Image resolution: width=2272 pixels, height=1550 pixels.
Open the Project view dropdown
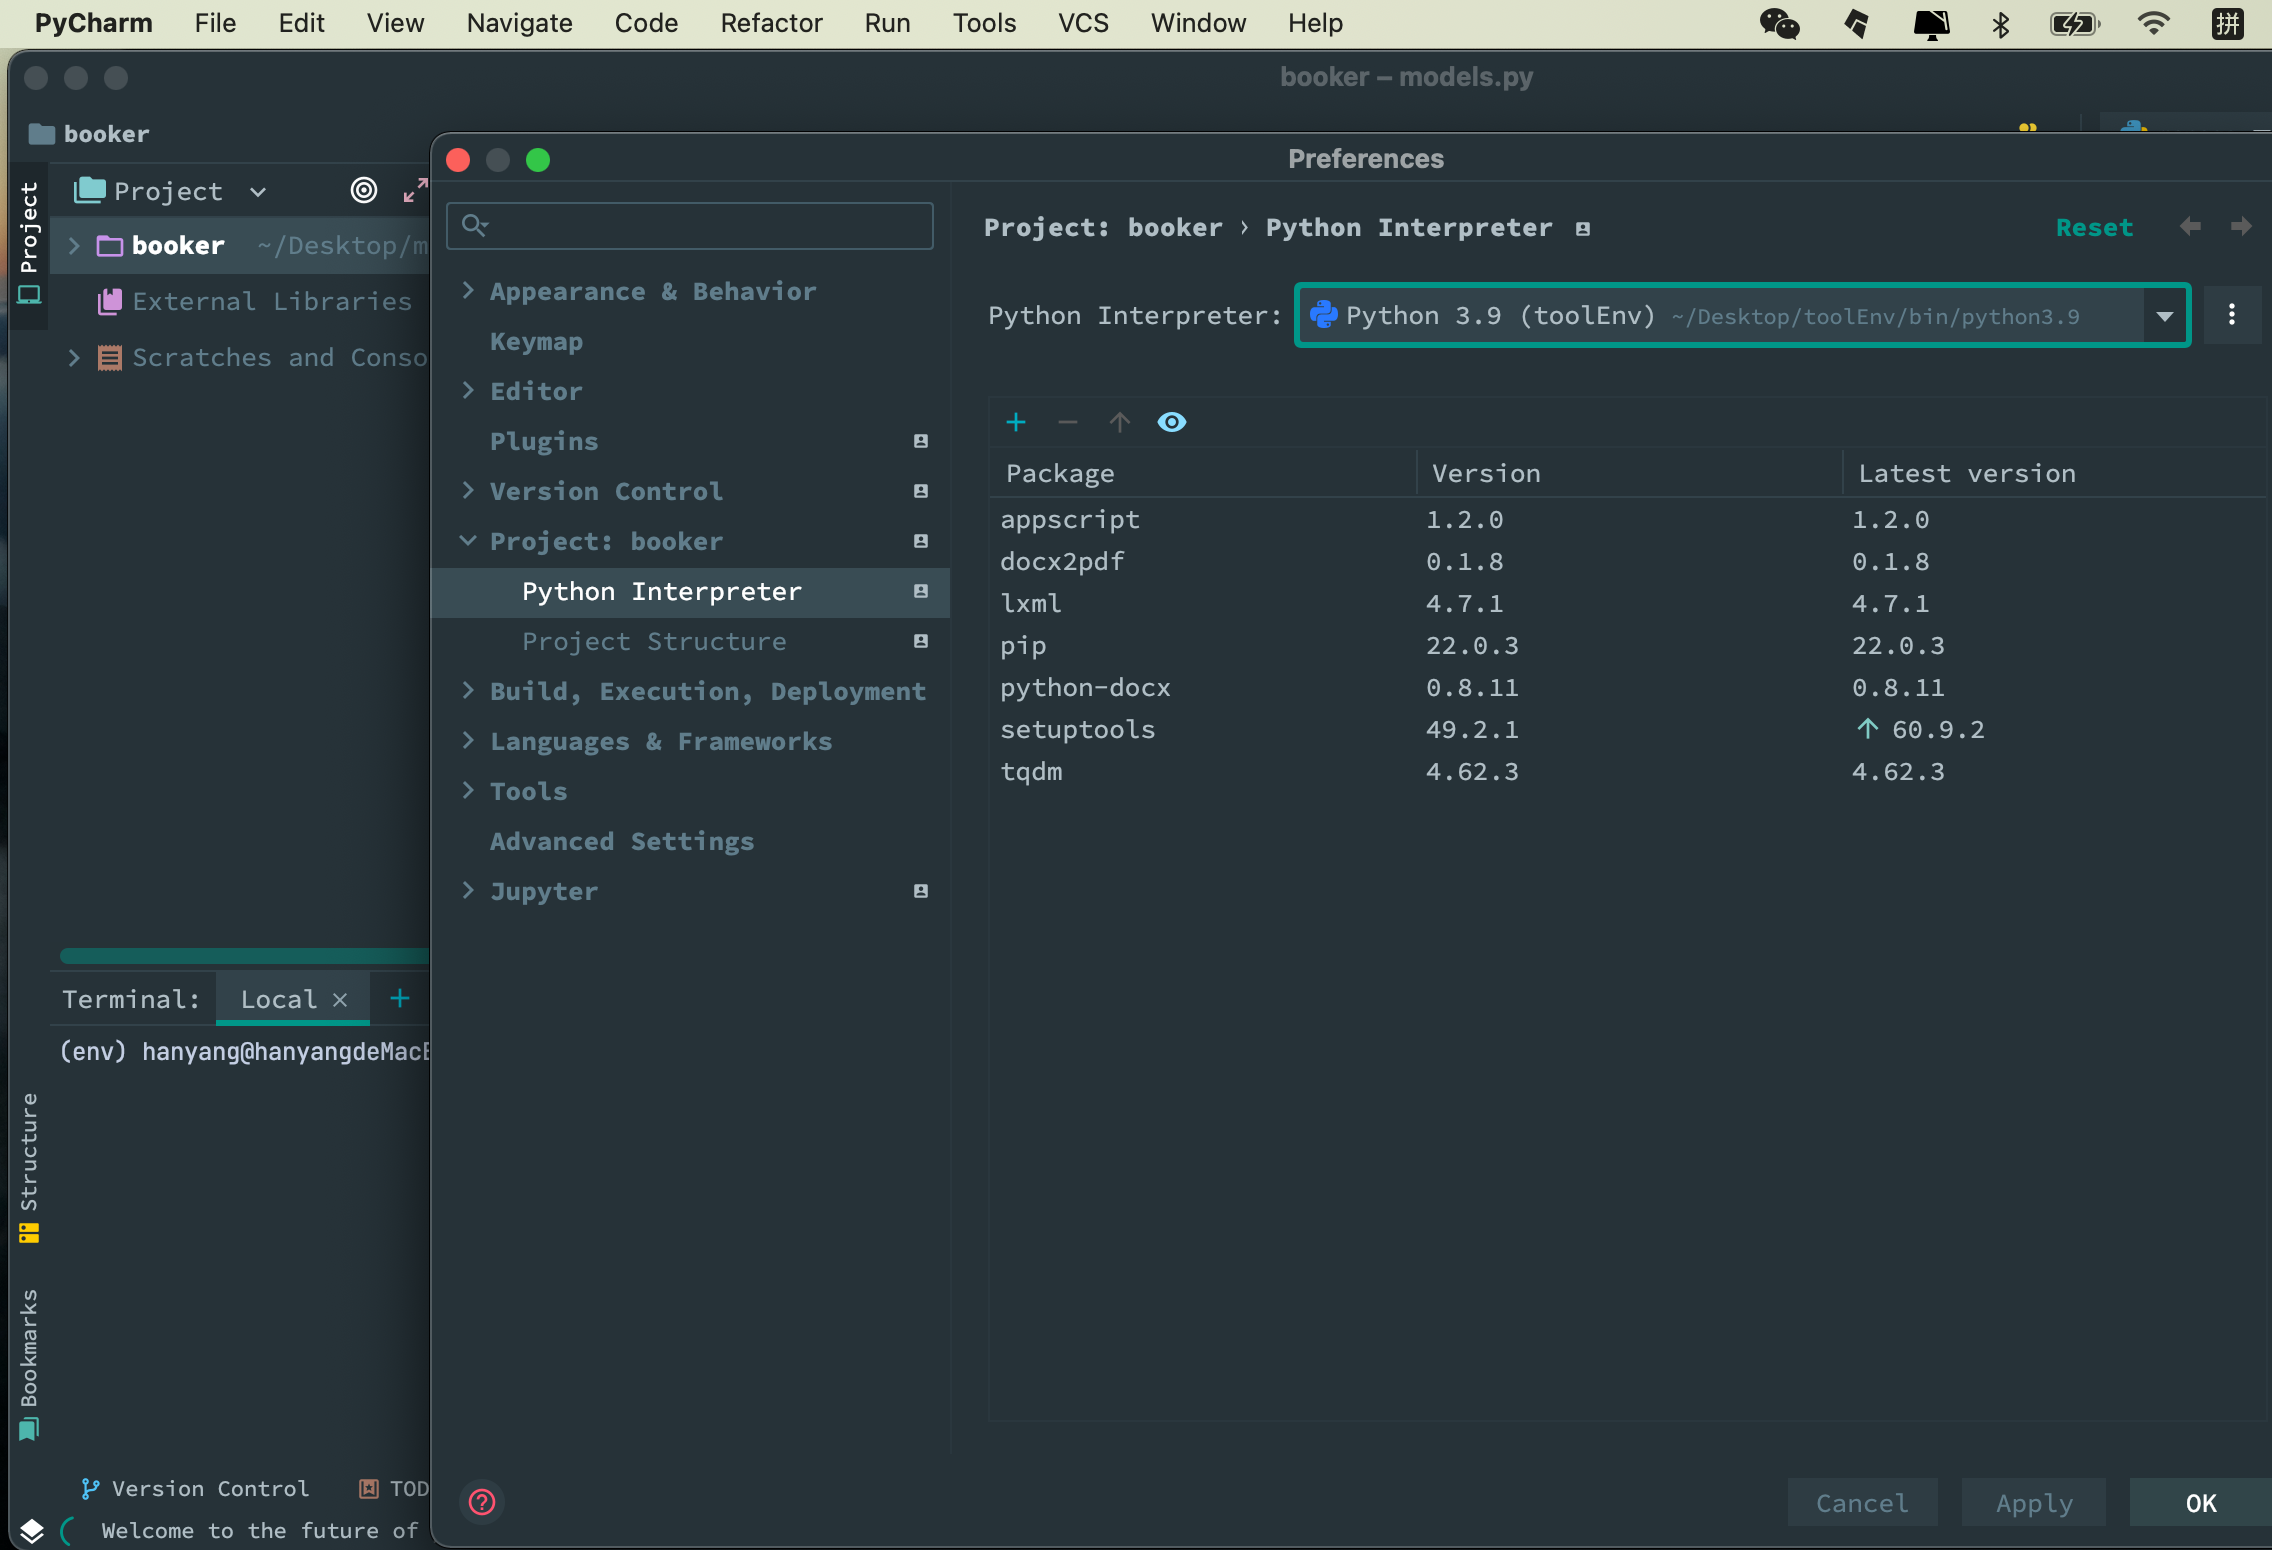tap(170, 191)
